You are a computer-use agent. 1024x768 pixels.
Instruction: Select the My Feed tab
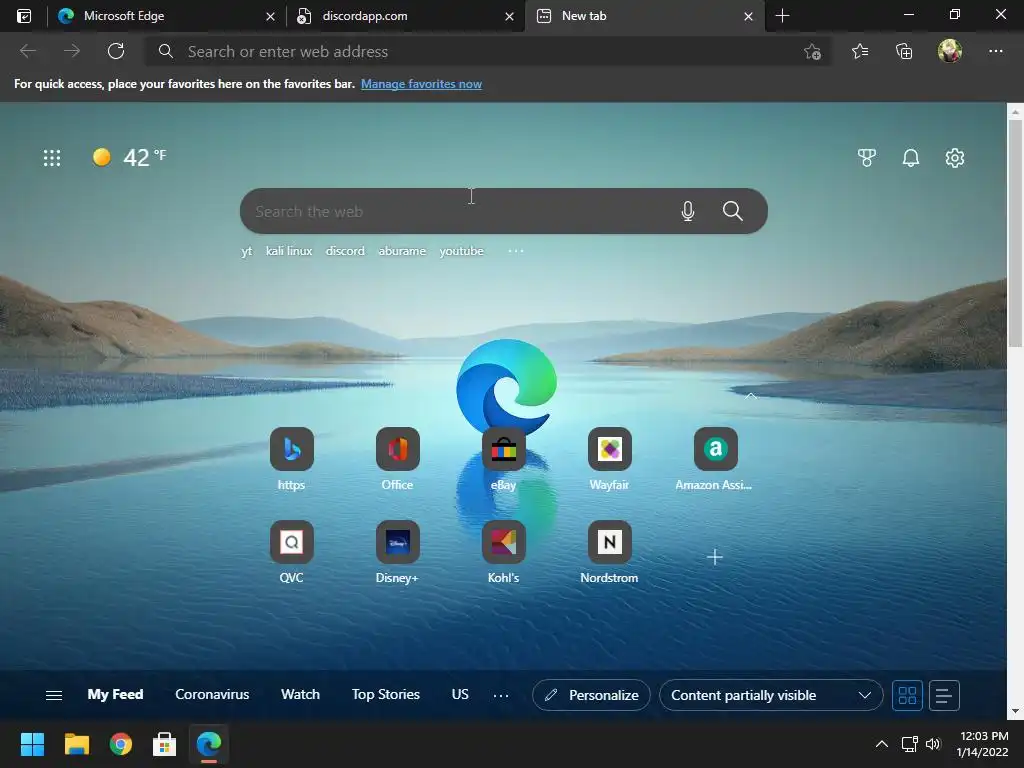click(115, 694)
